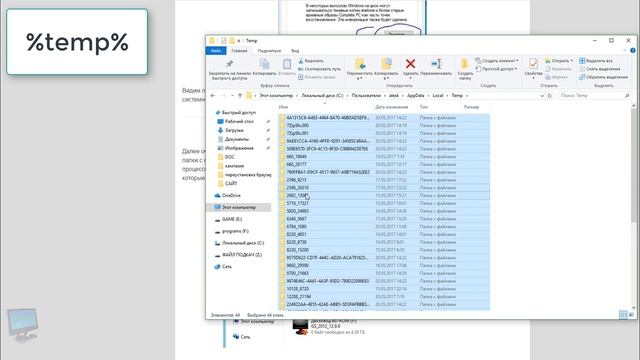Viewport: 640px width, 360px height.
Task: Click Local in the address breadcrumb
Action: pos(438,96)
